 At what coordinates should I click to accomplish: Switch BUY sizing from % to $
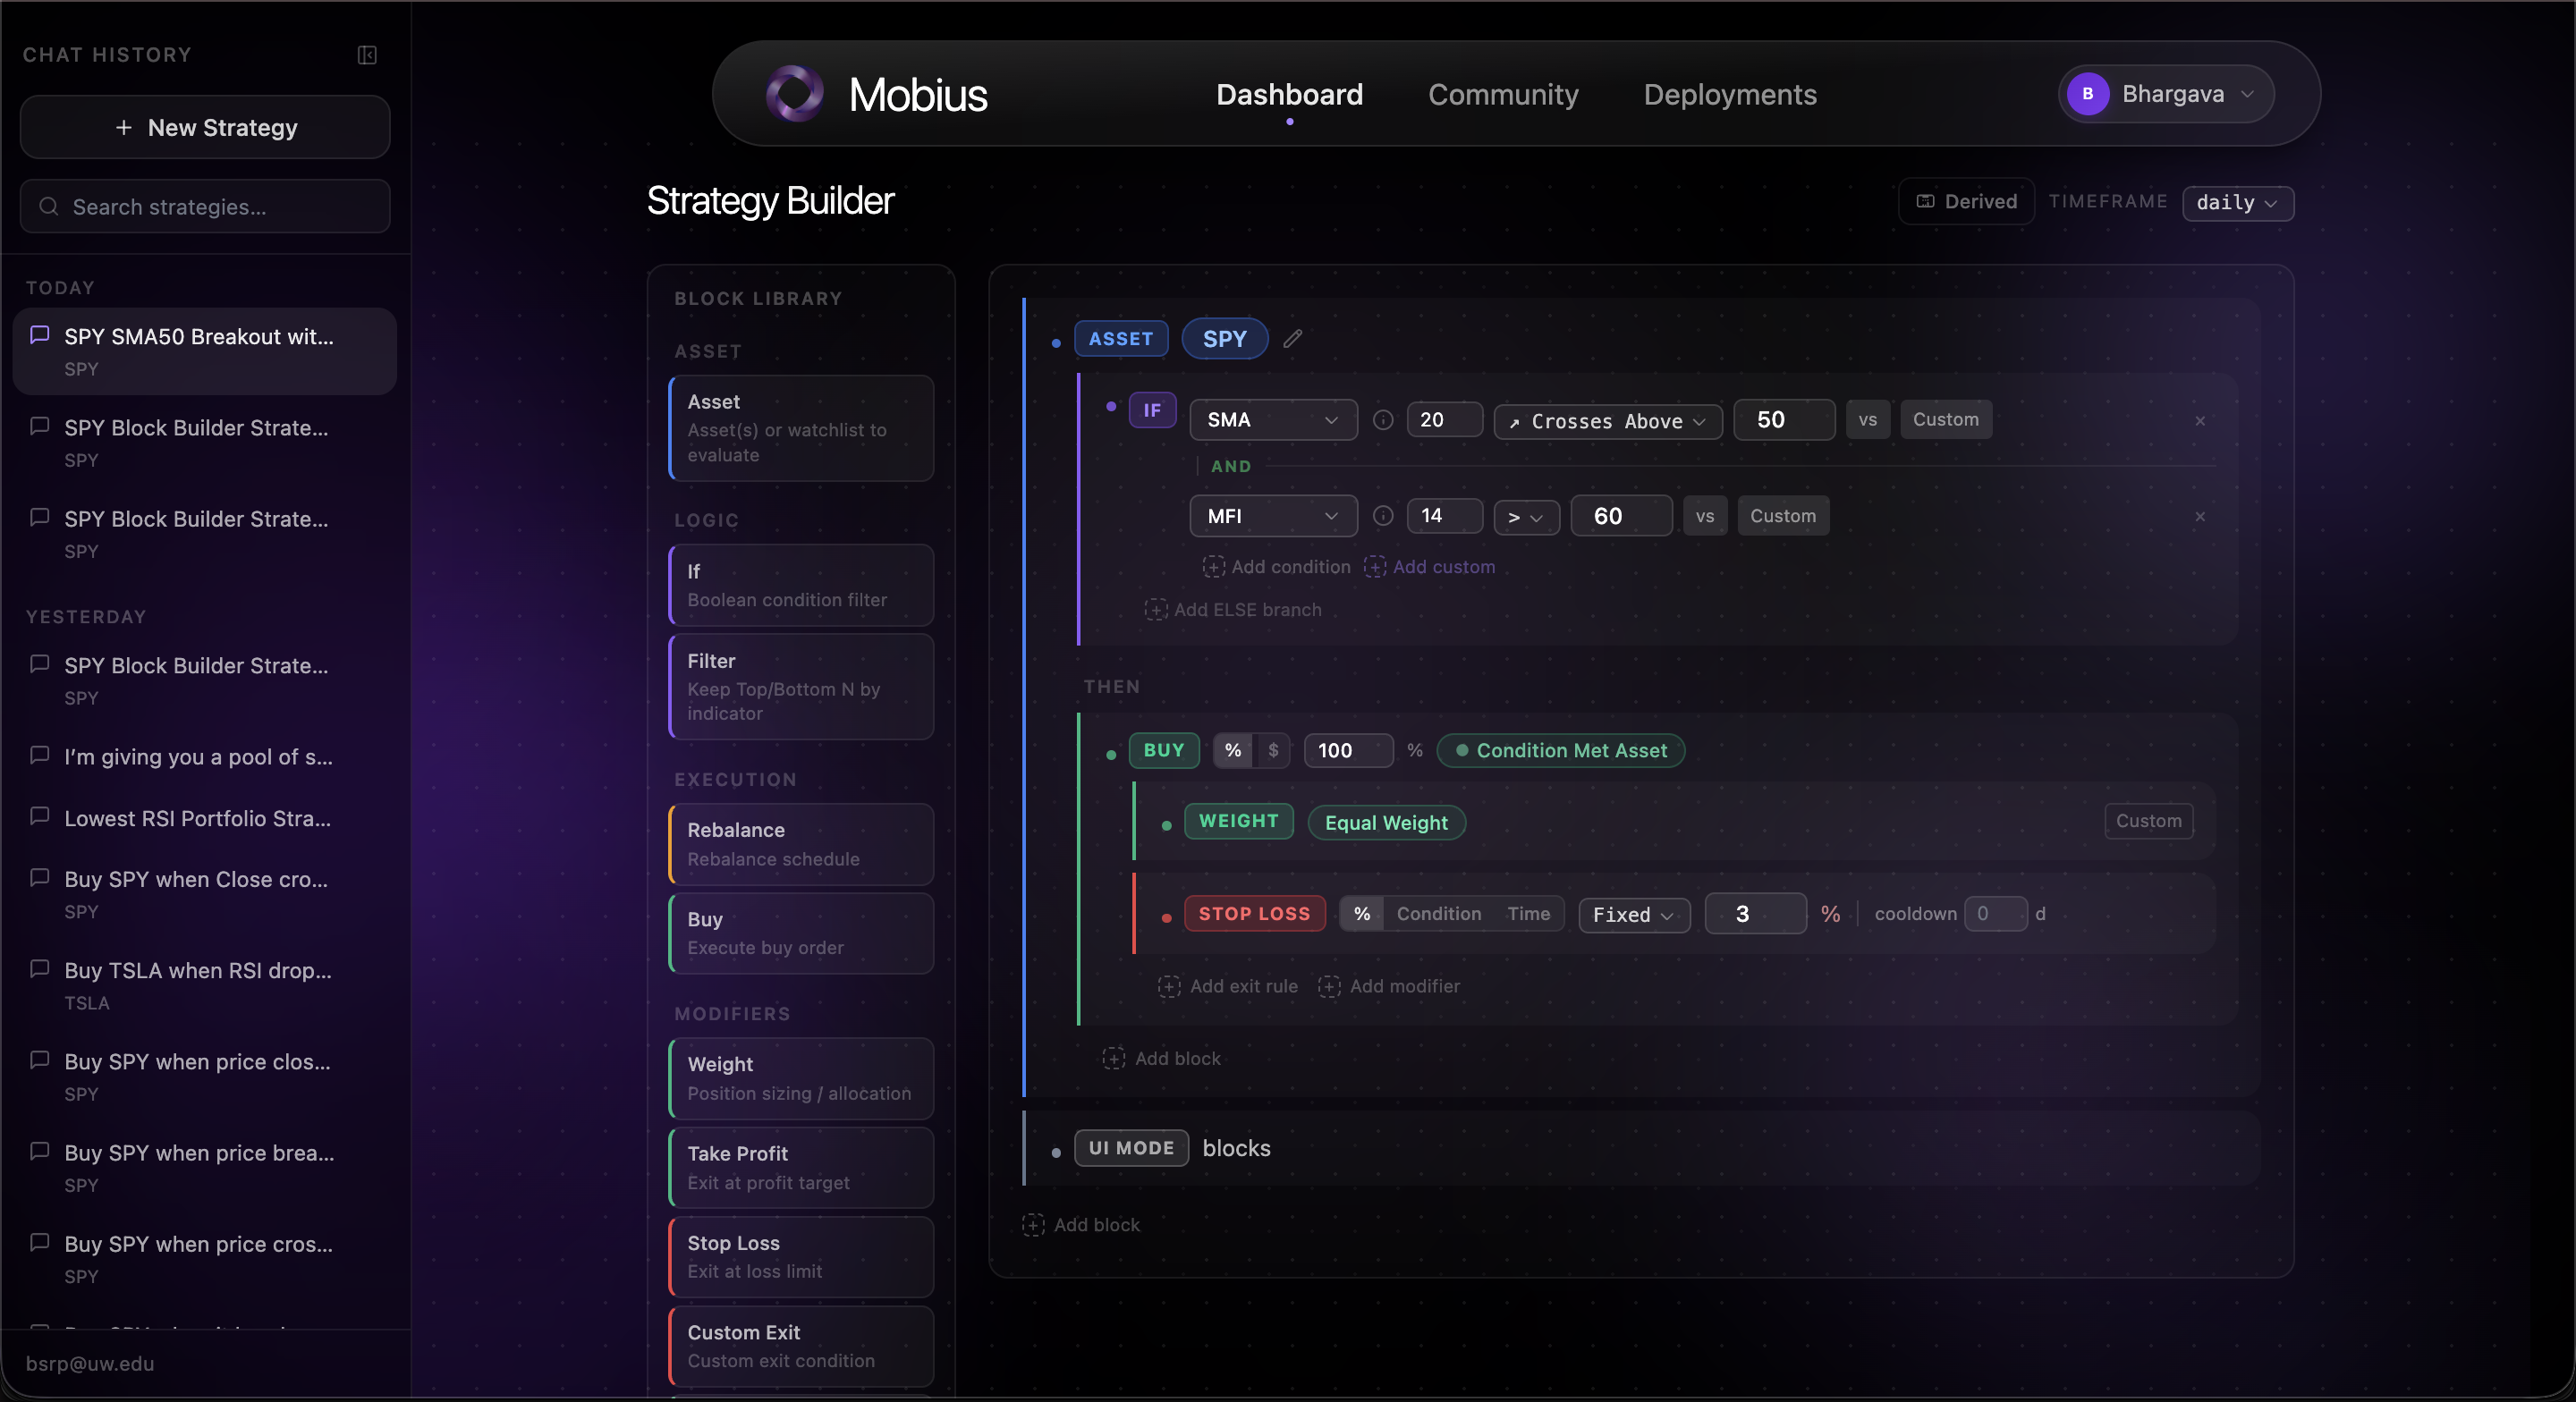(x=1272, y=751)
